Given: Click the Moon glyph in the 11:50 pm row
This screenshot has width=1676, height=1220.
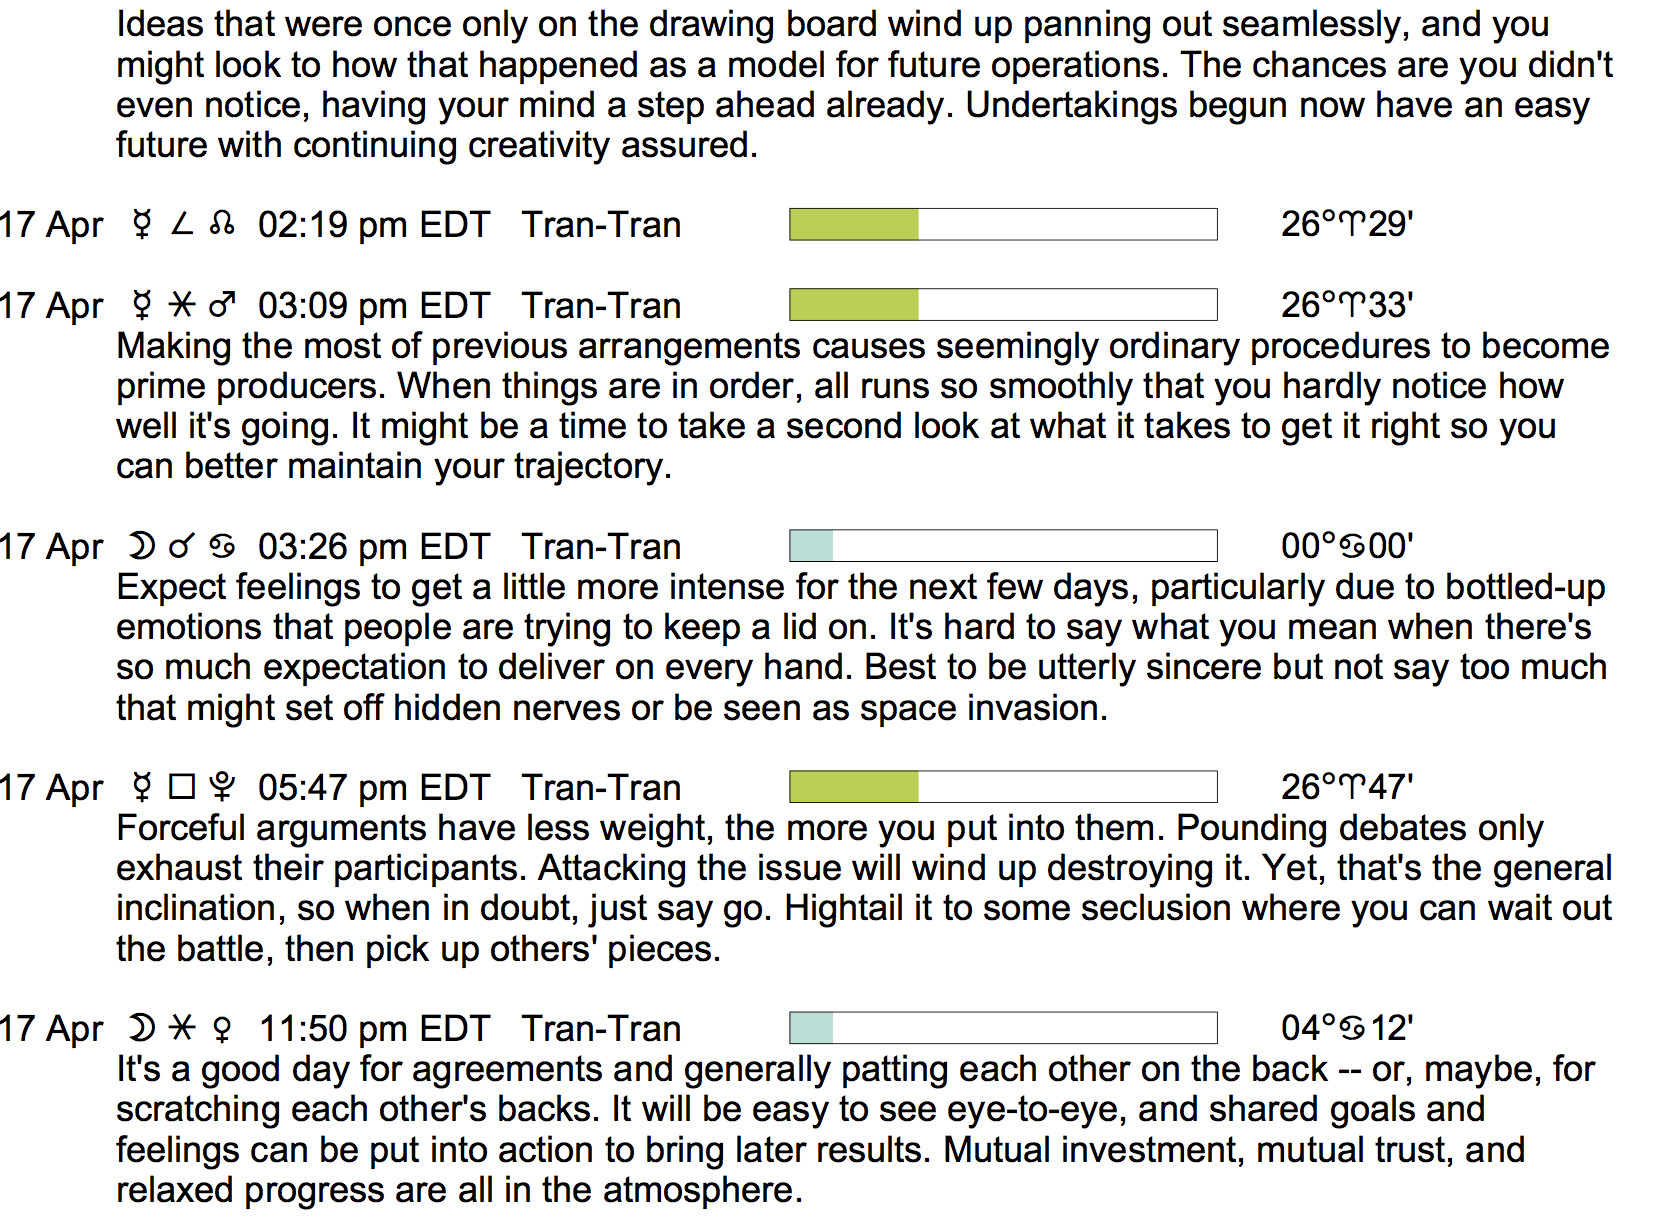Looking at the screenshot, I should [x=142, y=1029].
